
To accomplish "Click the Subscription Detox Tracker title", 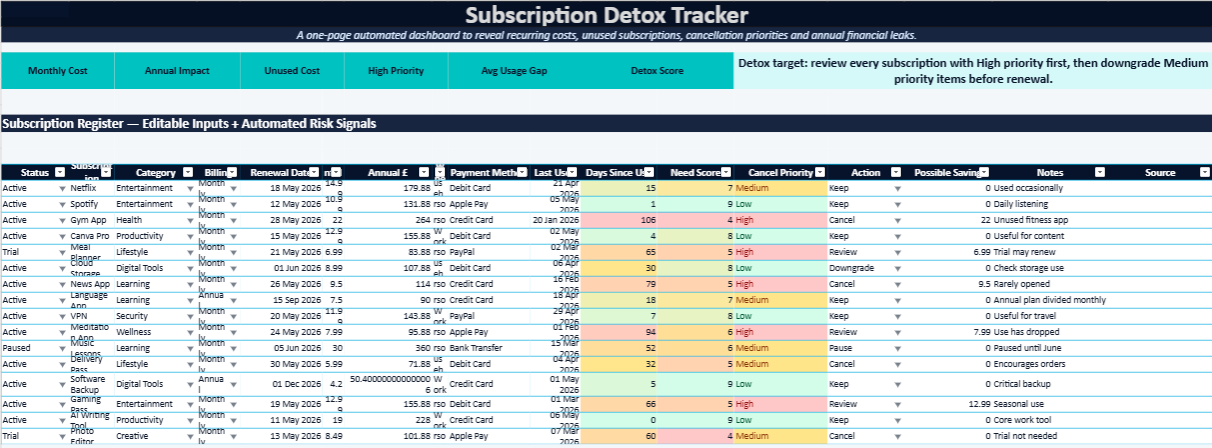I will 606,15.
